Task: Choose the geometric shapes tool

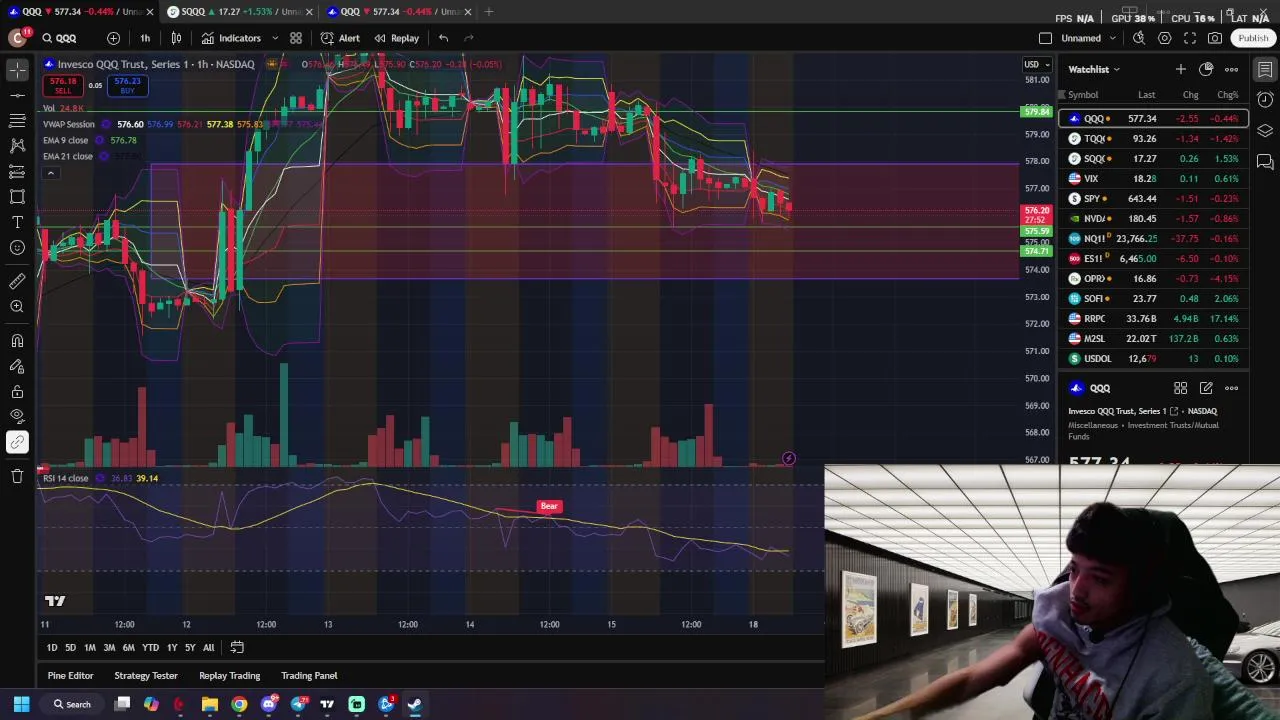Action: click(17, 197)
